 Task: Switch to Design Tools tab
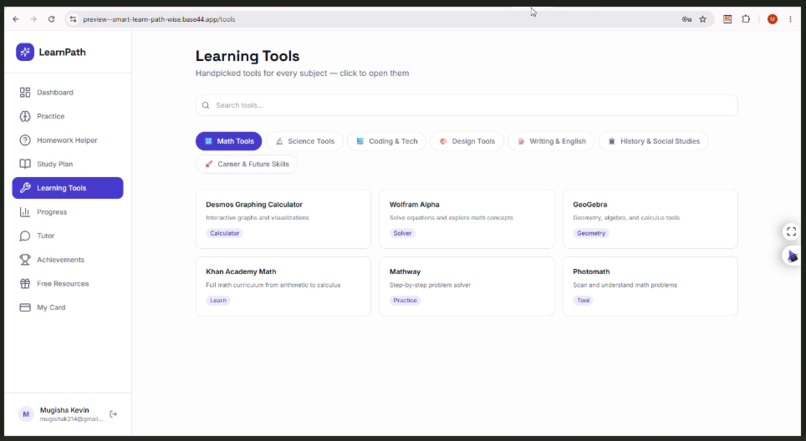(x=467, y=141)
